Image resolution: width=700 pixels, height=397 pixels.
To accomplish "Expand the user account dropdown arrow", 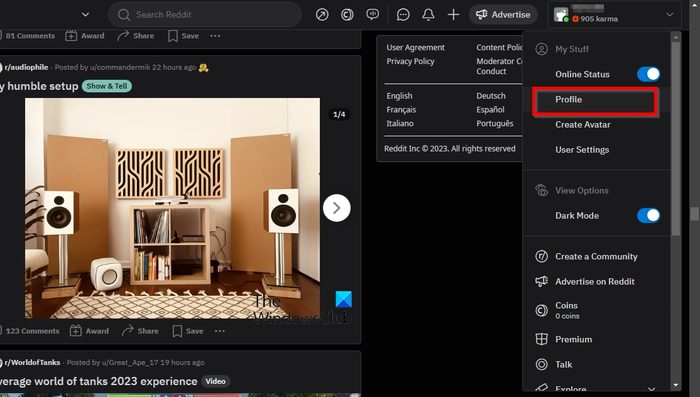I will tap(670, 15).
